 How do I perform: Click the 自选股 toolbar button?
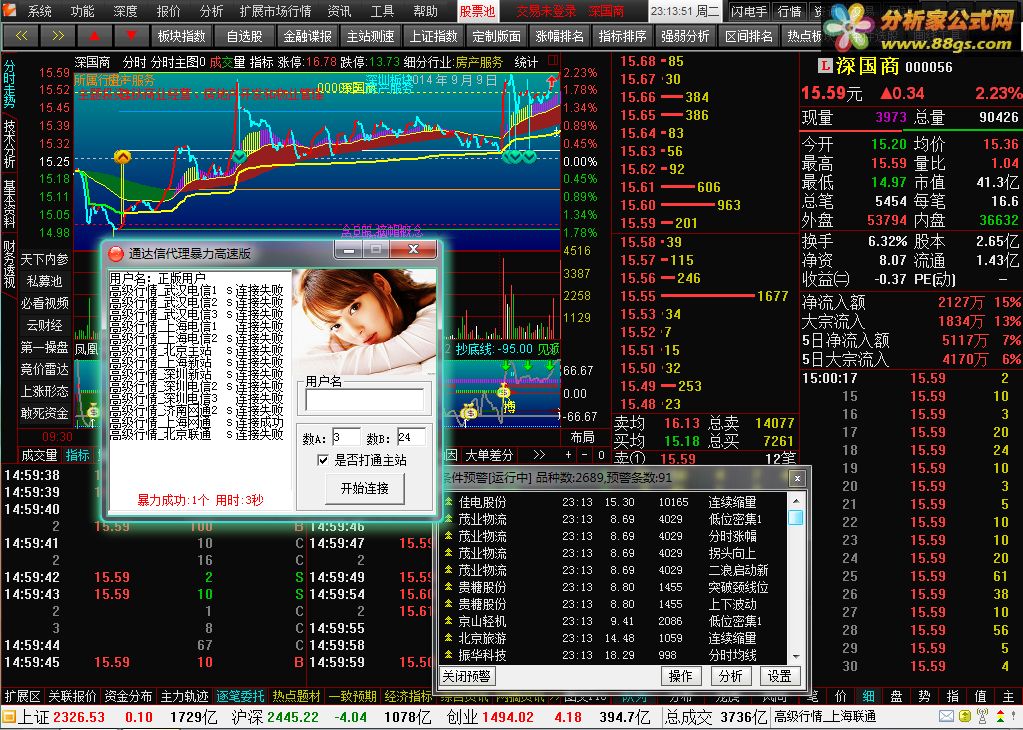click(x=244, y=36)
